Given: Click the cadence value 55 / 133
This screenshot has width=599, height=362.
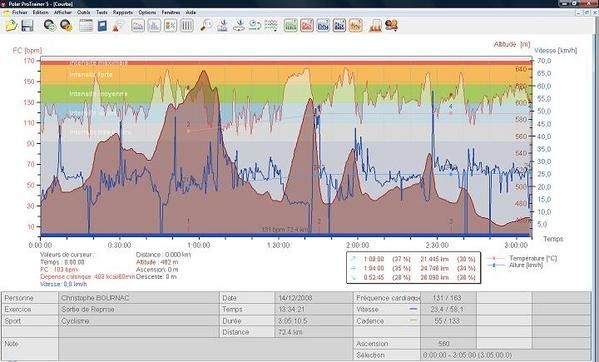Looking at the screenshot, I should [x=448, y=321].
